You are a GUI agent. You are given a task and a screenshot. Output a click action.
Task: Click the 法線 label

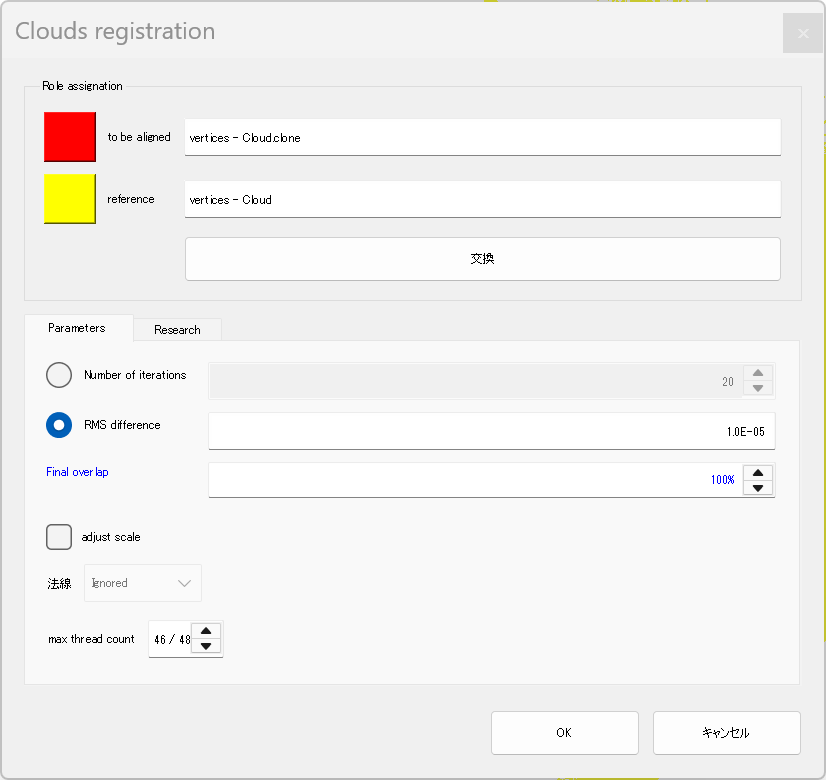[59, 584]
